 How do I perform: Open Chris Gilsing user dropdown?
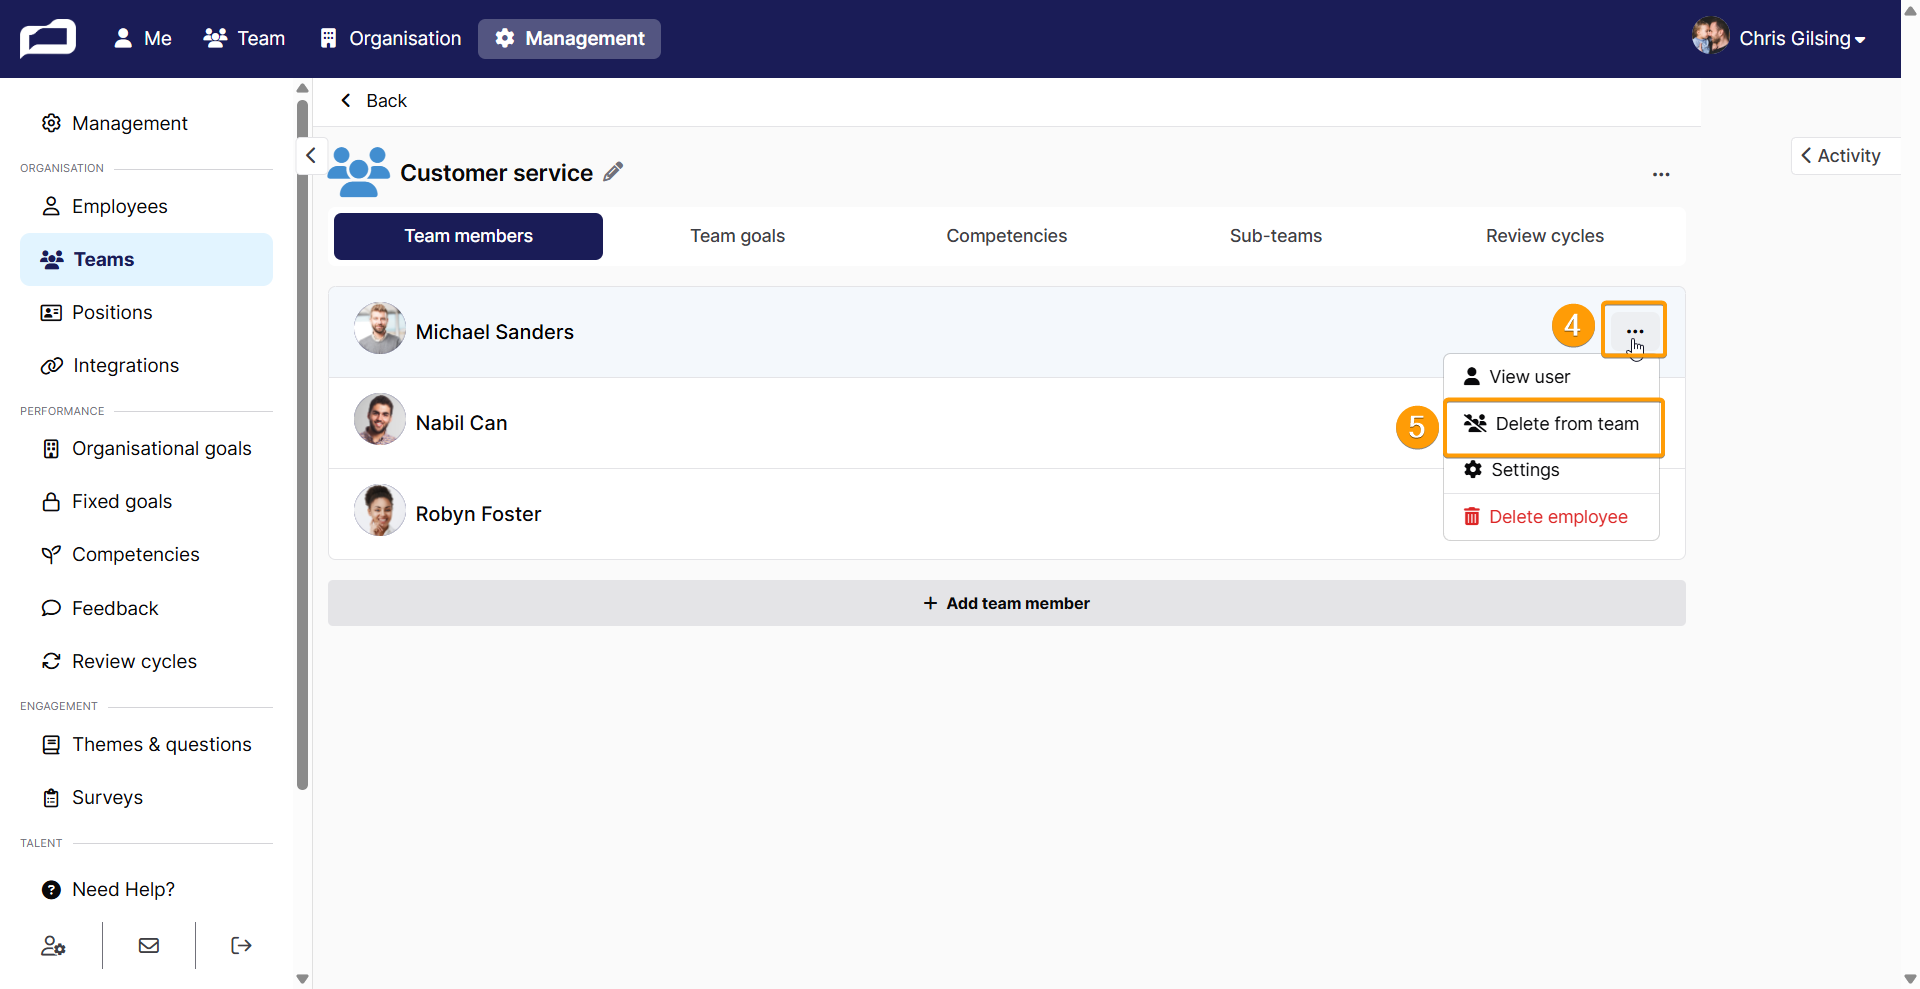1802,39
